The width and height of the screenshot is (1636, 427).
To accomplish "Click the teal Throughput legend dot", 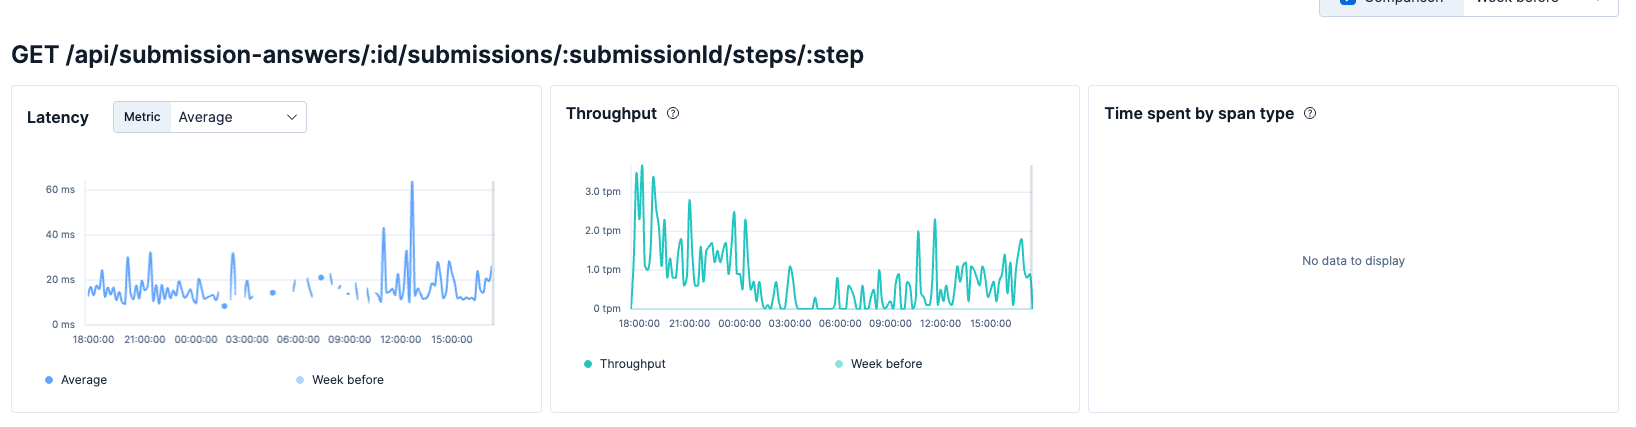I will (x=588, y=364).
